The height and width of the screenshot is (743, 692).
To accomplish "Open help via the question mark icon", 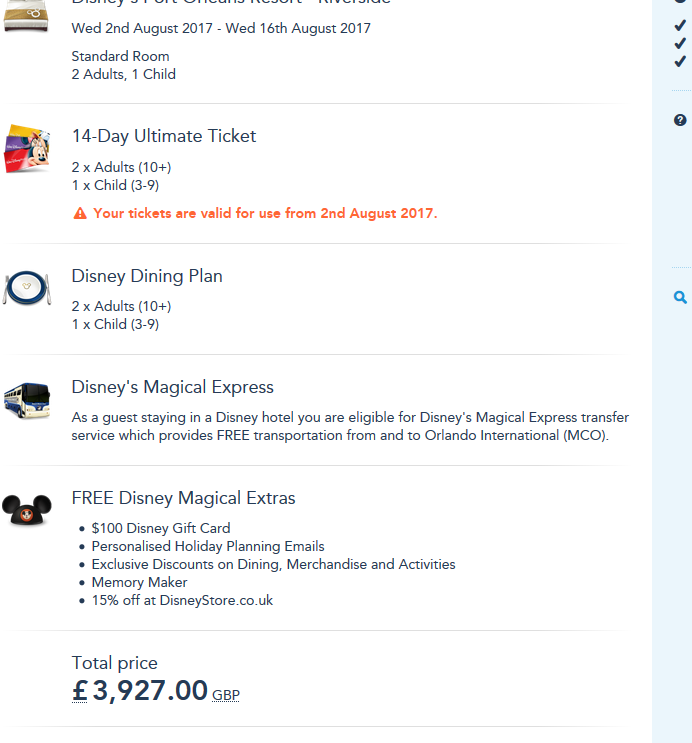I will coord(681,120).
